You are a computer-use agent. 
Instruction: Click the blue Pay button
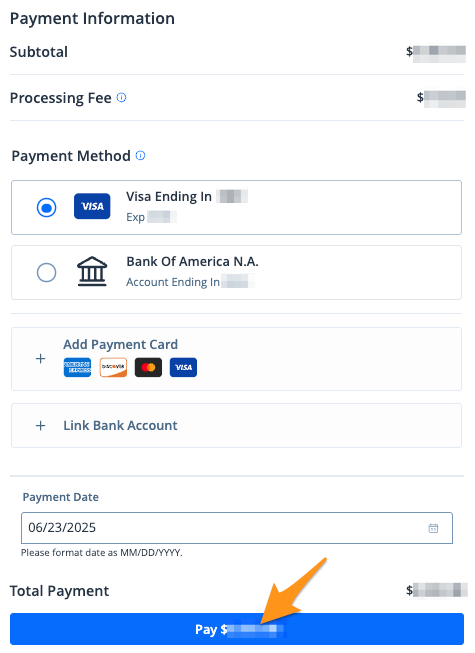[237, 629]
